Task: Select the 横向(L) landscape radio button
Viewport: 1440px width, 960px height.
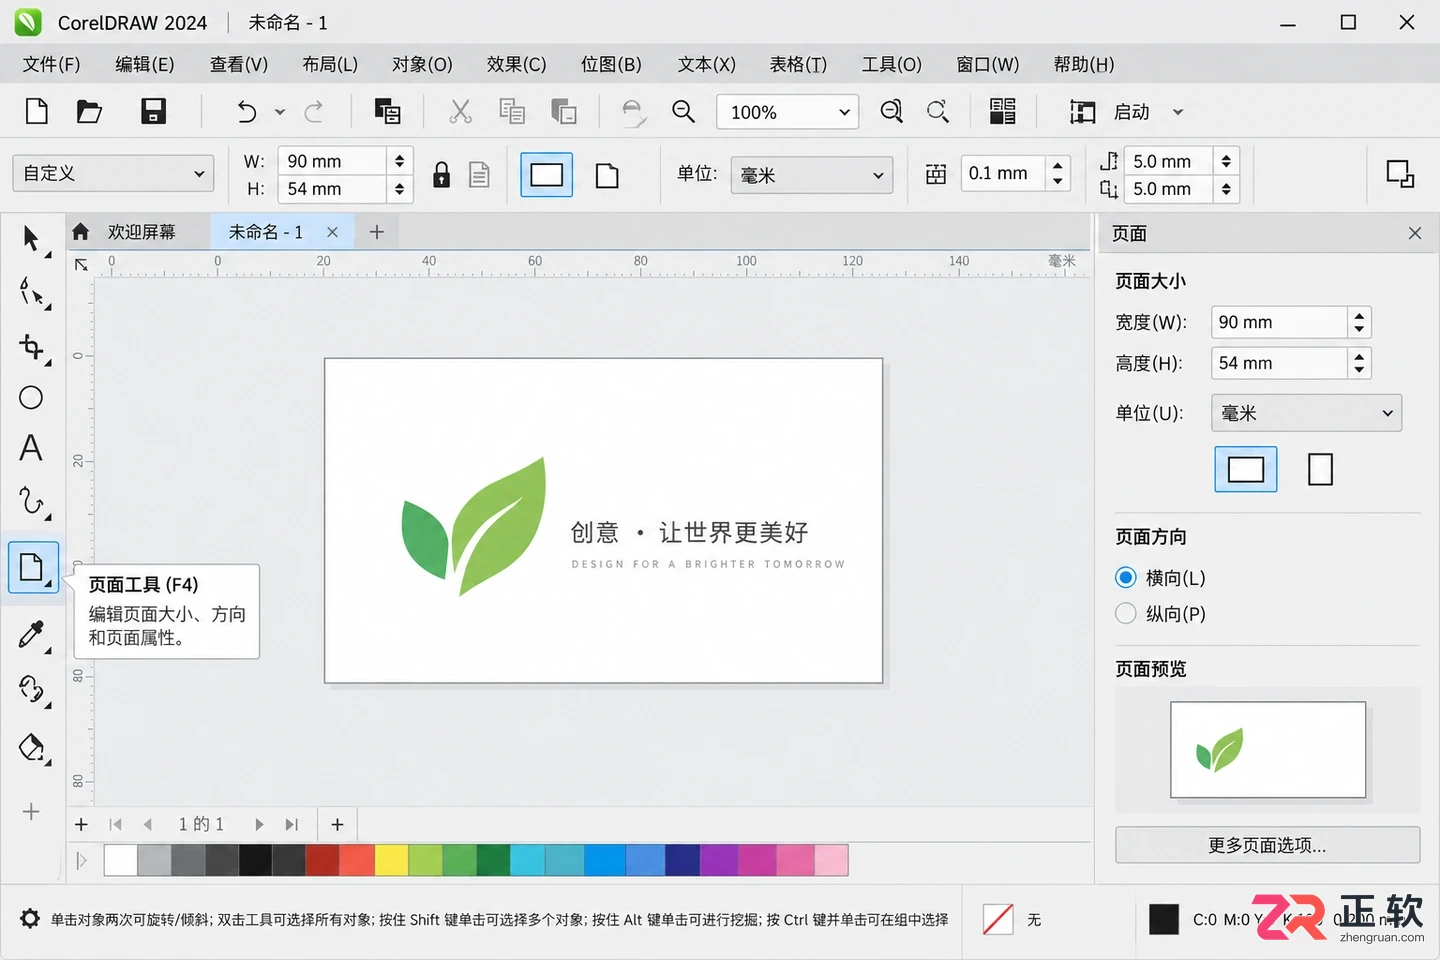Action: 1126,578
